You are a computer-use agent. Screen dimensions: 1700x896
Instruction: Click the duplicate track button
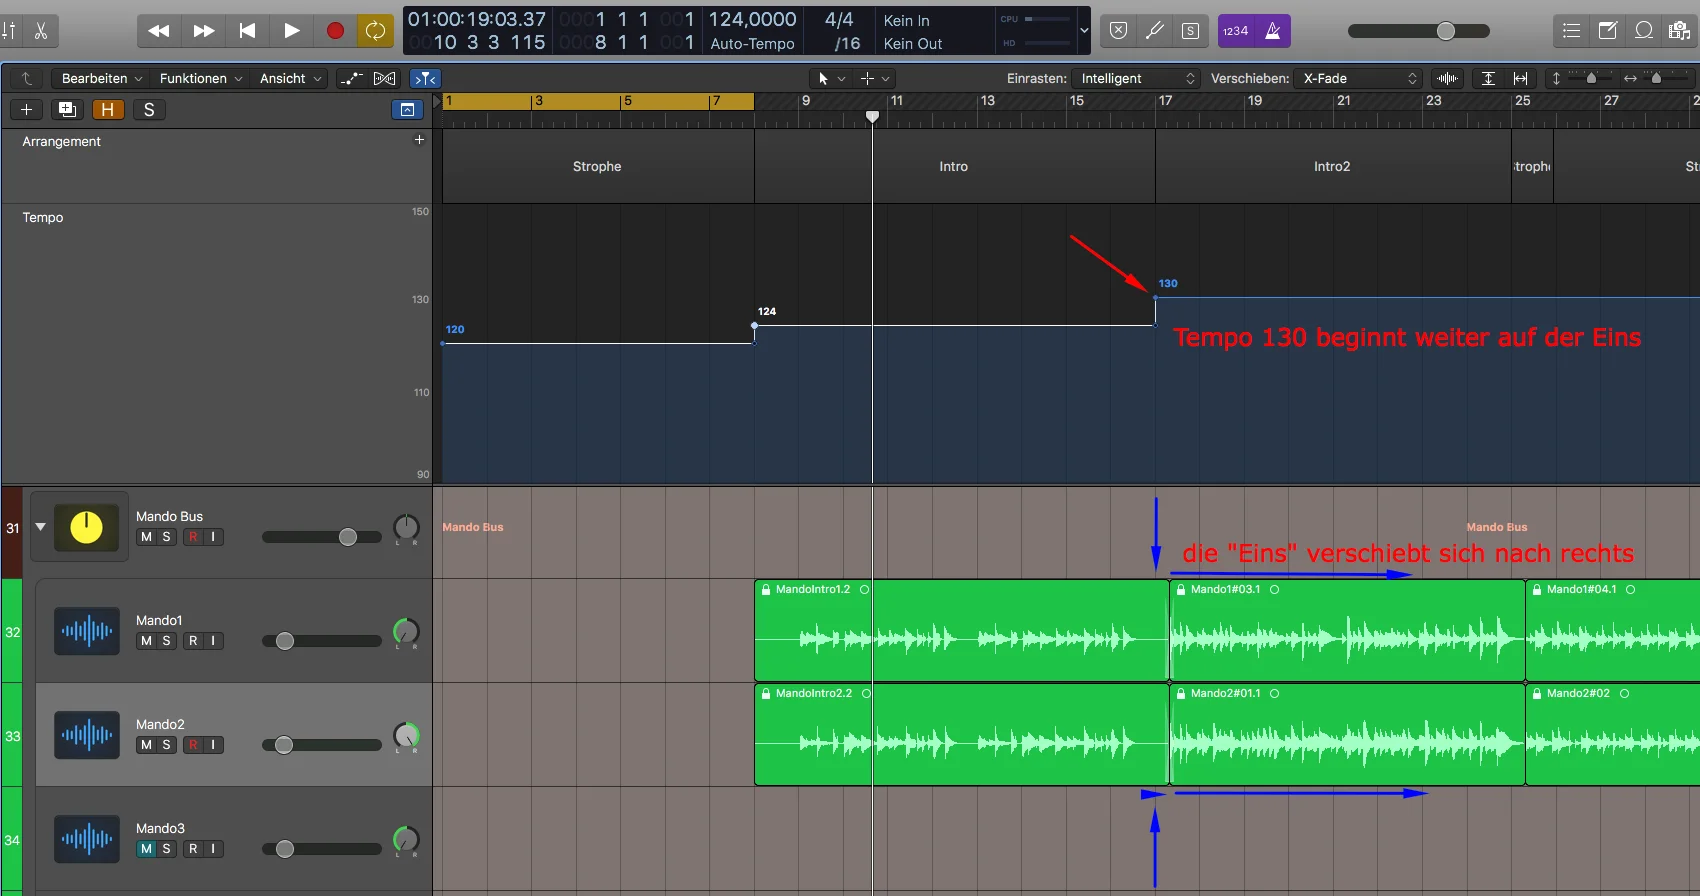pos(67,110)
